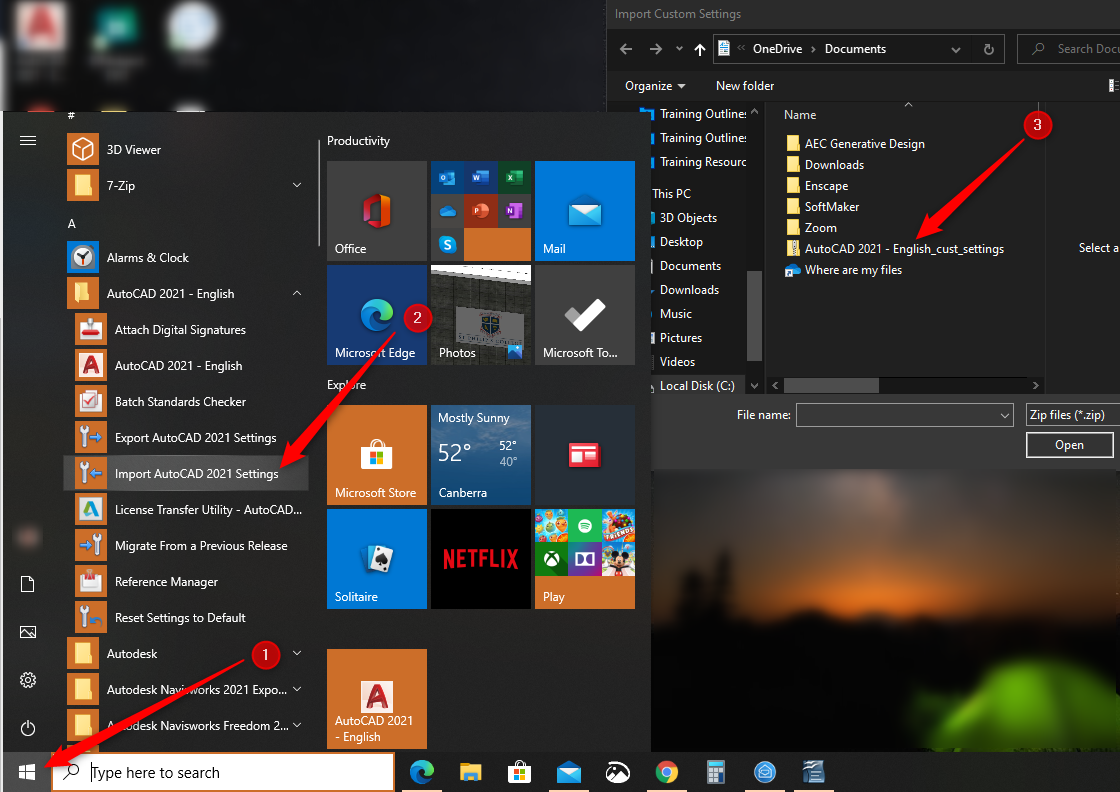1120x792 pixels.
Task: Open the Canberra weather tile
Action: click(x=481, y=455)
